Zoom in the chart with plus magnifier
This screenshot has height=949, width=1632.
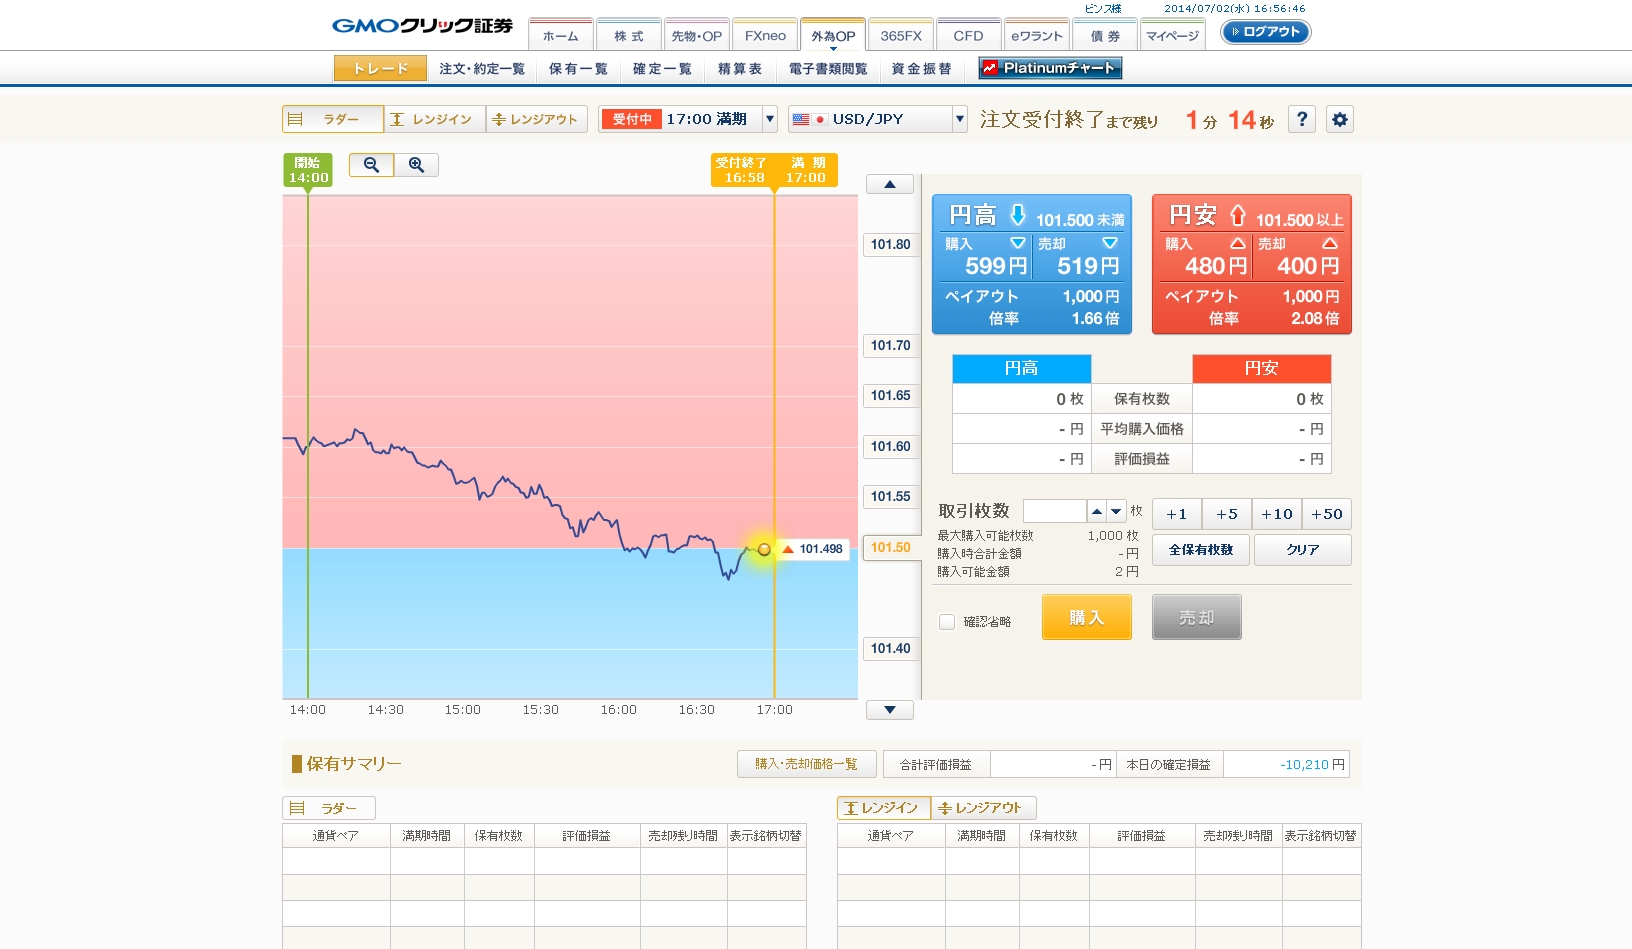click(x=416, y=165)
